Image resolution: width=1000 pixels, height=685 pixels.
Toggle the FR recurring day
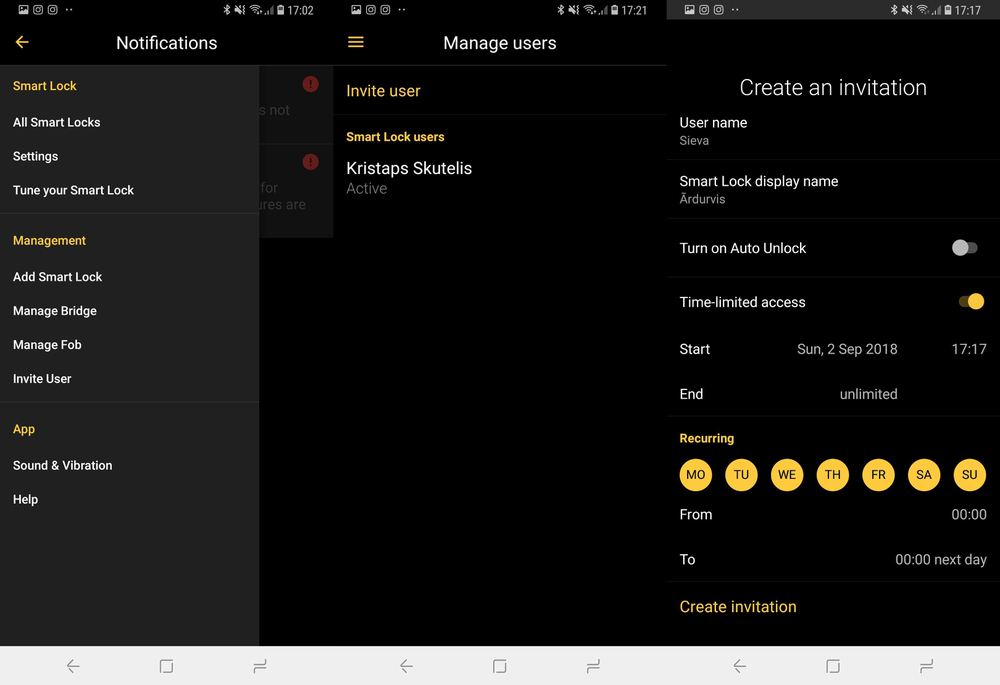[878, 475]
